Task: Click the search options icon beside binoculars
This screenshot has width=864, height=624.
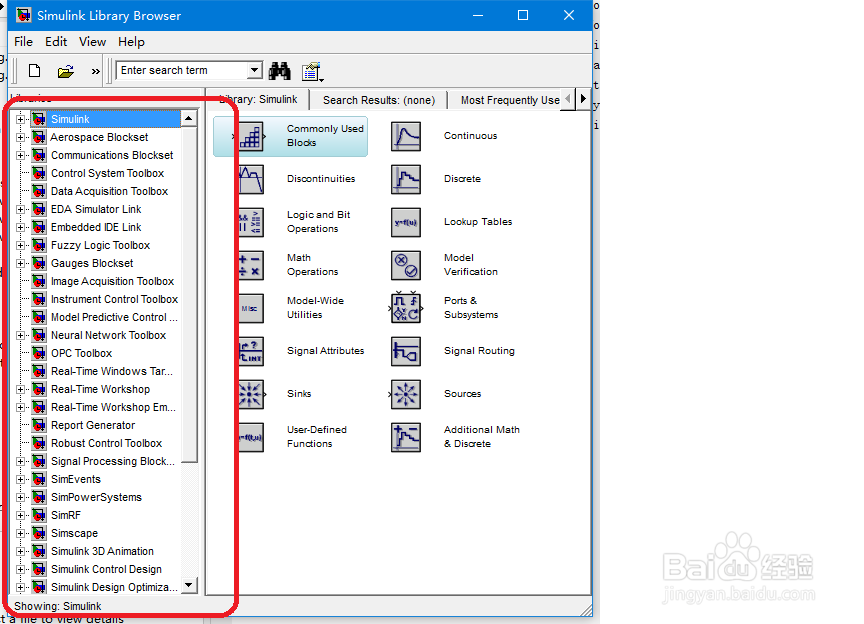Action: (312, 72)
